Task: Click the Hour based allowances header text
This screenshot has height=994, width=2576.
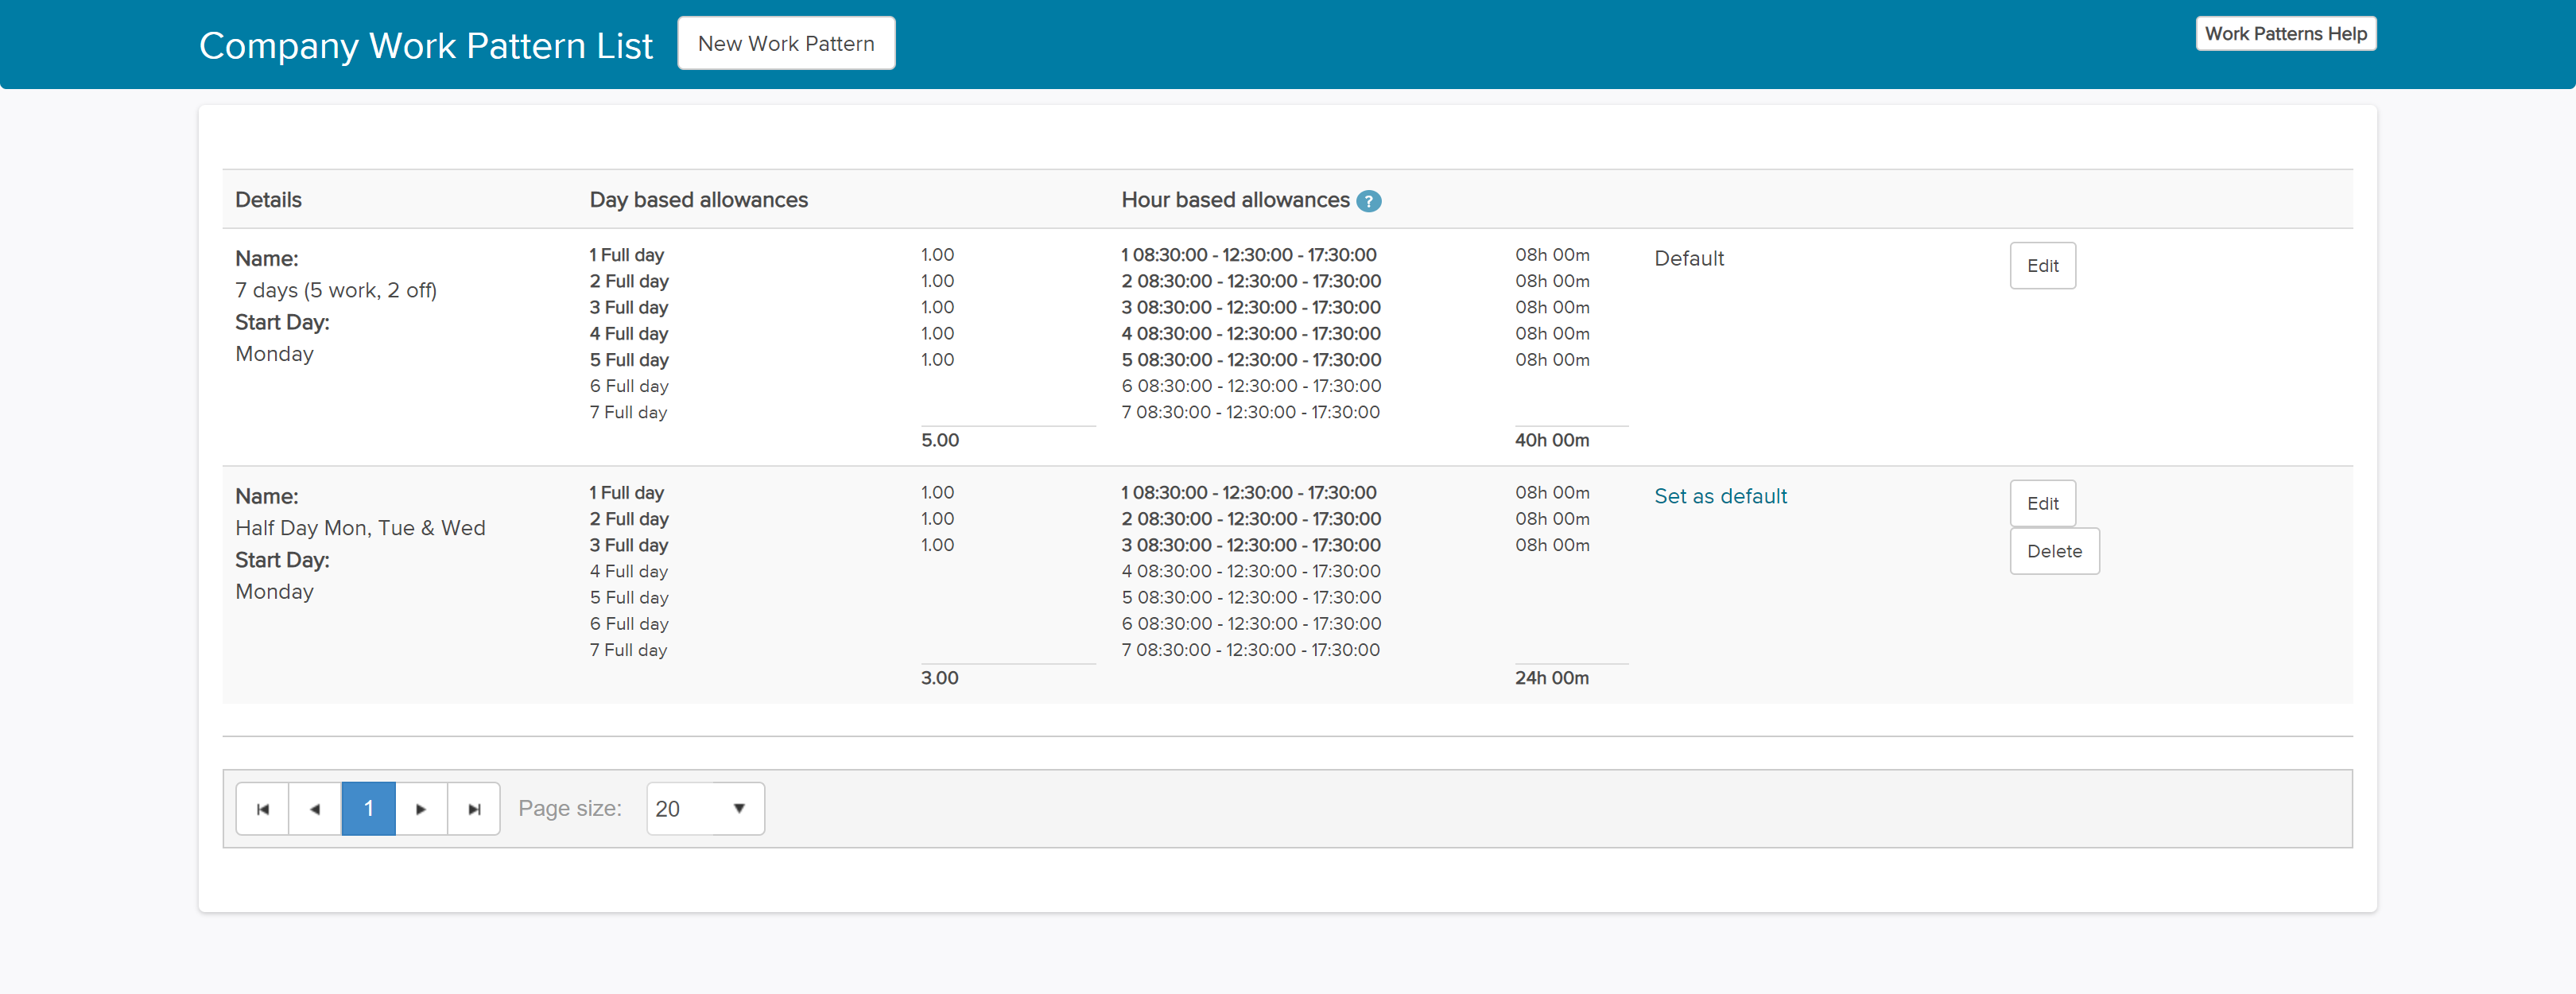Action: (x=1235, y=200)
